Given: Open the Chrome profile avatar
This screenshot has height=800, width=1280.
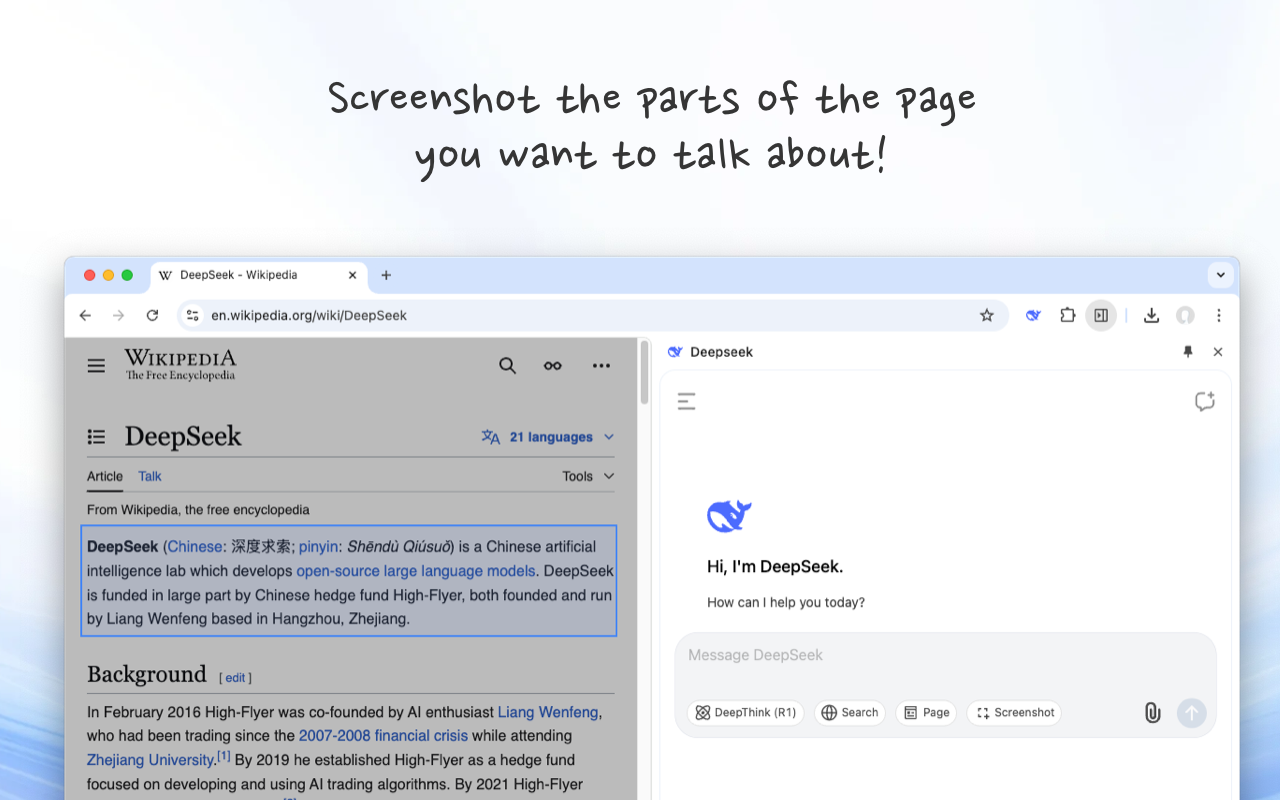Looking at the screenshot, I should pos(1185,315).
